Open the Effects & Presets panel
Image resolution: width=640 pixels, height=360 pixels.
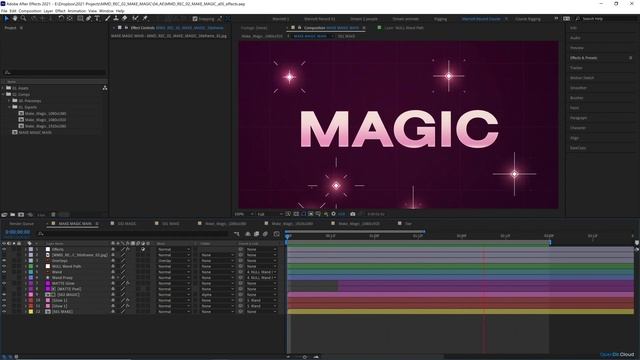pyautogui.click(x=583, y=58)
